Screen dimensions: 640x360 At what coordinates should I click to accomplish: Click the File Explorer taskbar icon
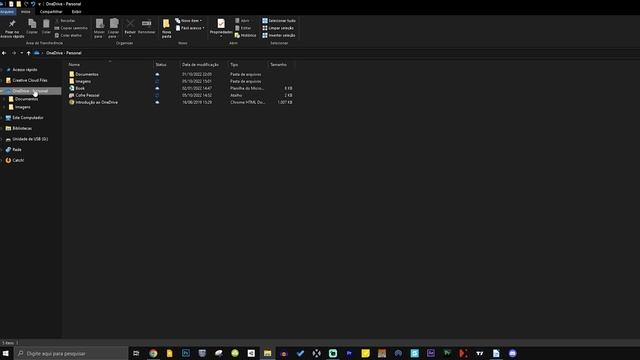click(x=267, y=353)
